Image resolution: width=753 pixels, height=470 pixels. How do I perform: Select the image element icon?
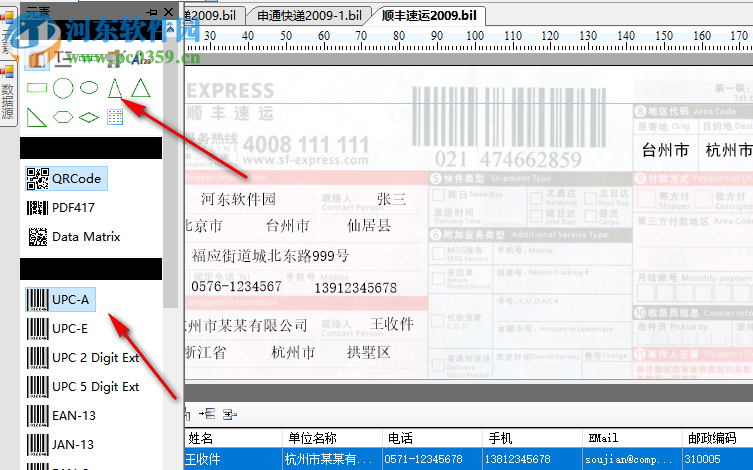(x=36, y=58)
